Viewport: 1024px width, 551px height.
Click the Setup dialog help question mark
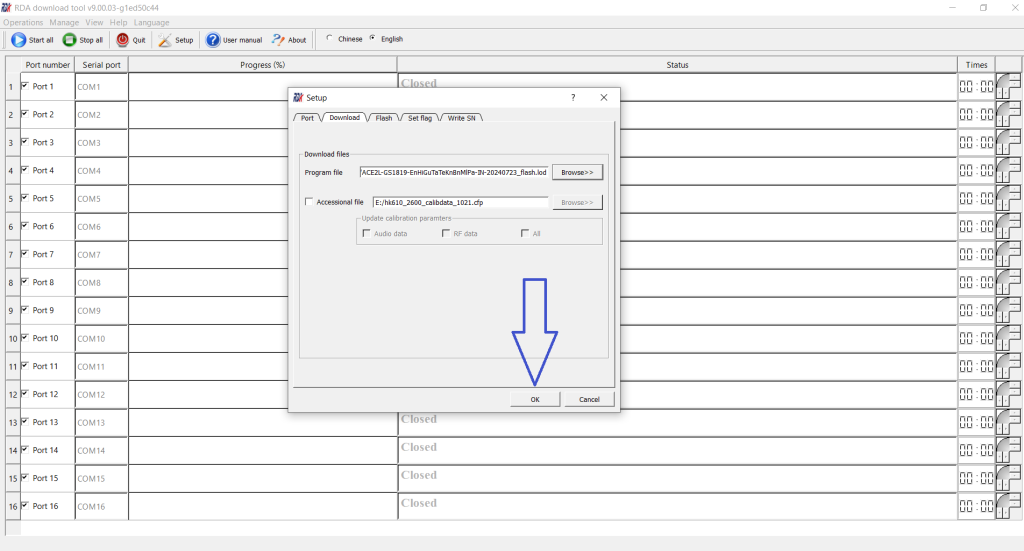click(573, 98)
